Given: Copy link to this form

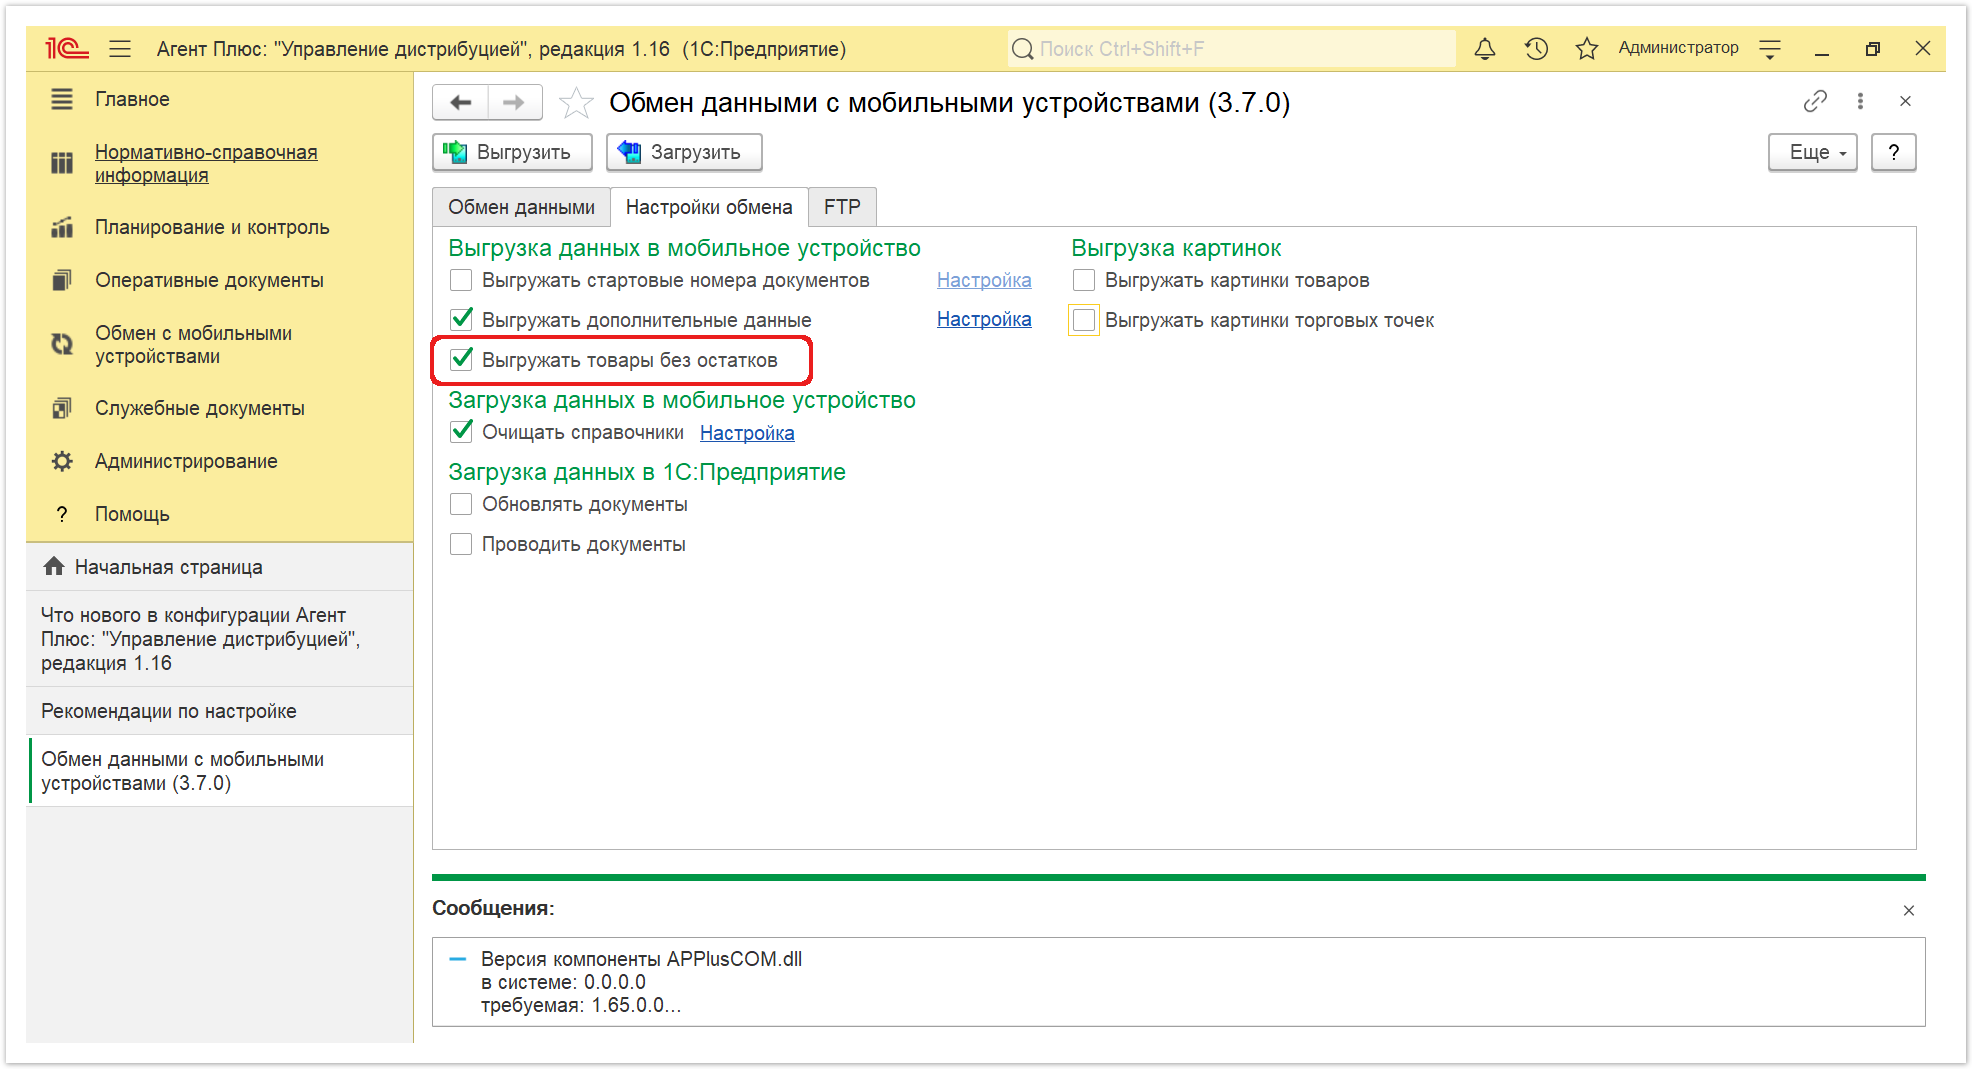Looking at the screenshot, I should pos(1814,101).
